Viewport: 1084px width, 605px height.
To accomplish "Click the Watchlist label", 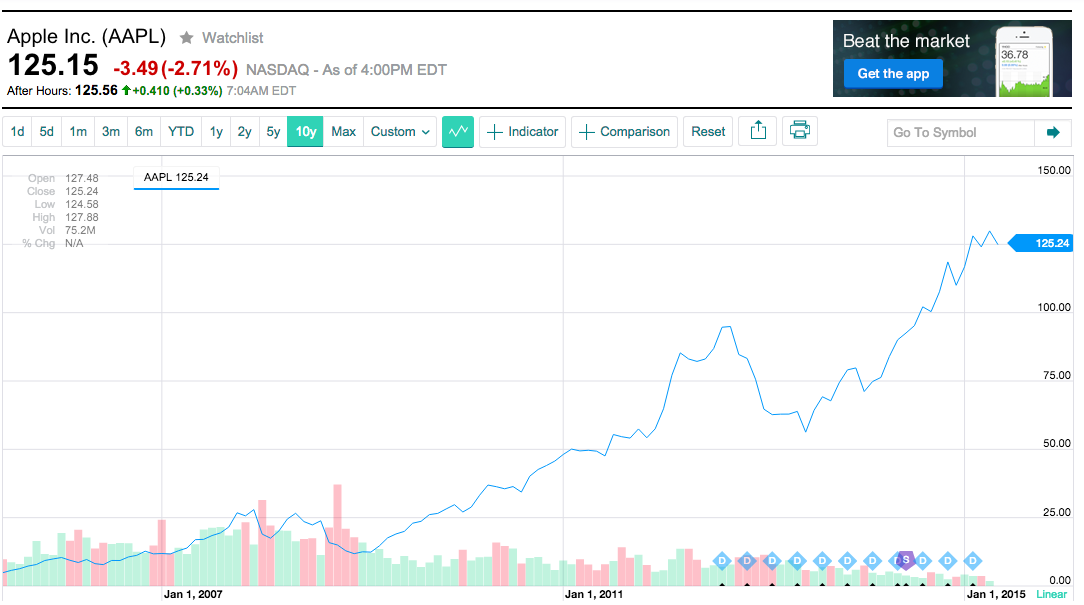I will click(x=232, y=38).
